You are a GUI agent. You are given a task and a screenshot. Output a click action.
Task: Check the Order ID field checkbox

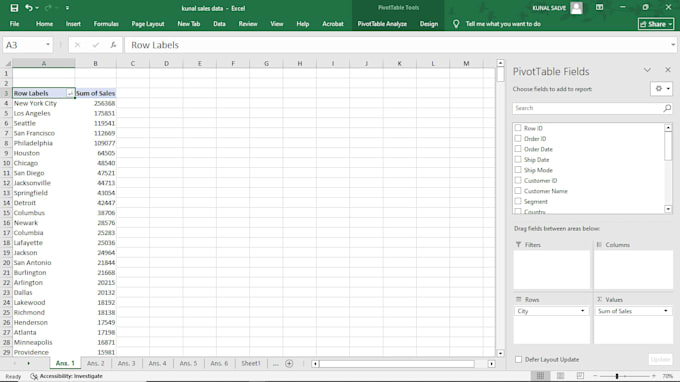[x=518, y=138]
